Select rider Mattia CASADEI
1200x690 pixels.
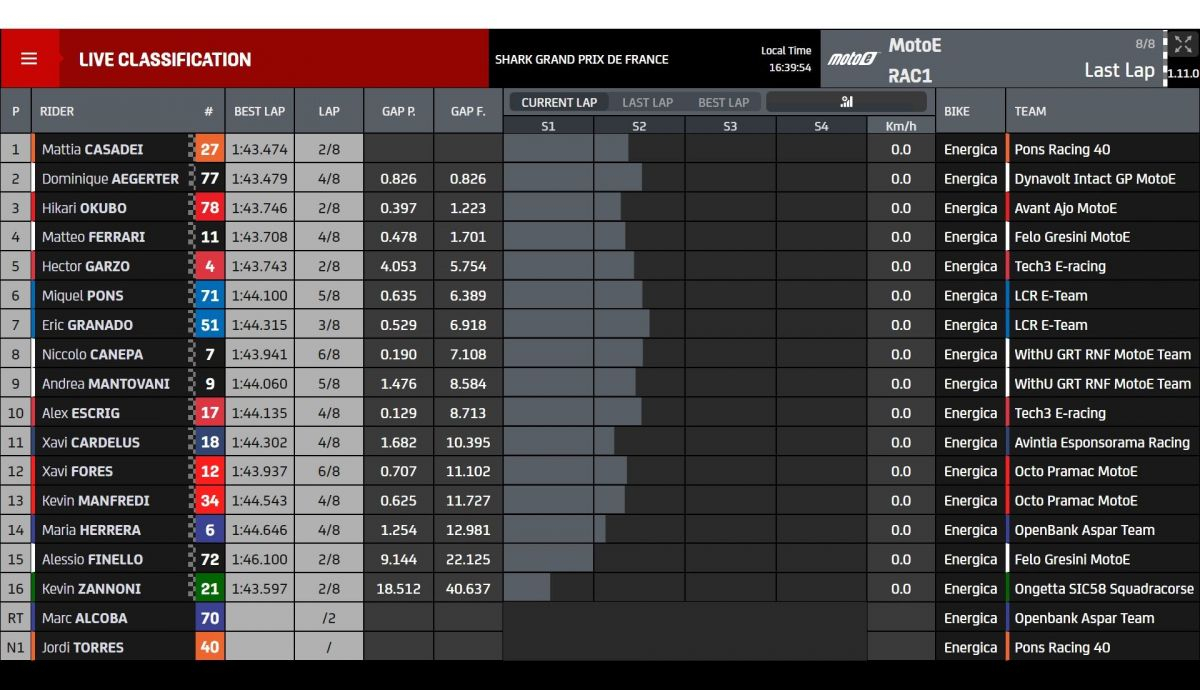[93, 149]
